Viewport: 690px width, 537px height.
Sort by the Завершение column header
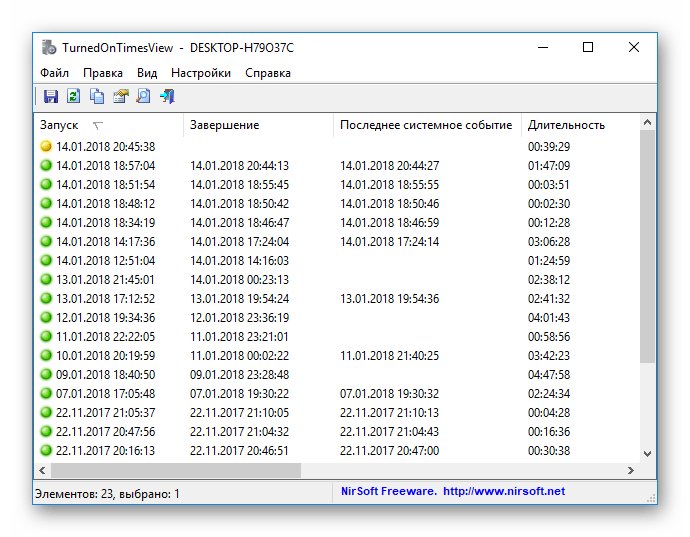pyautogui.click(x=224, y=125)
